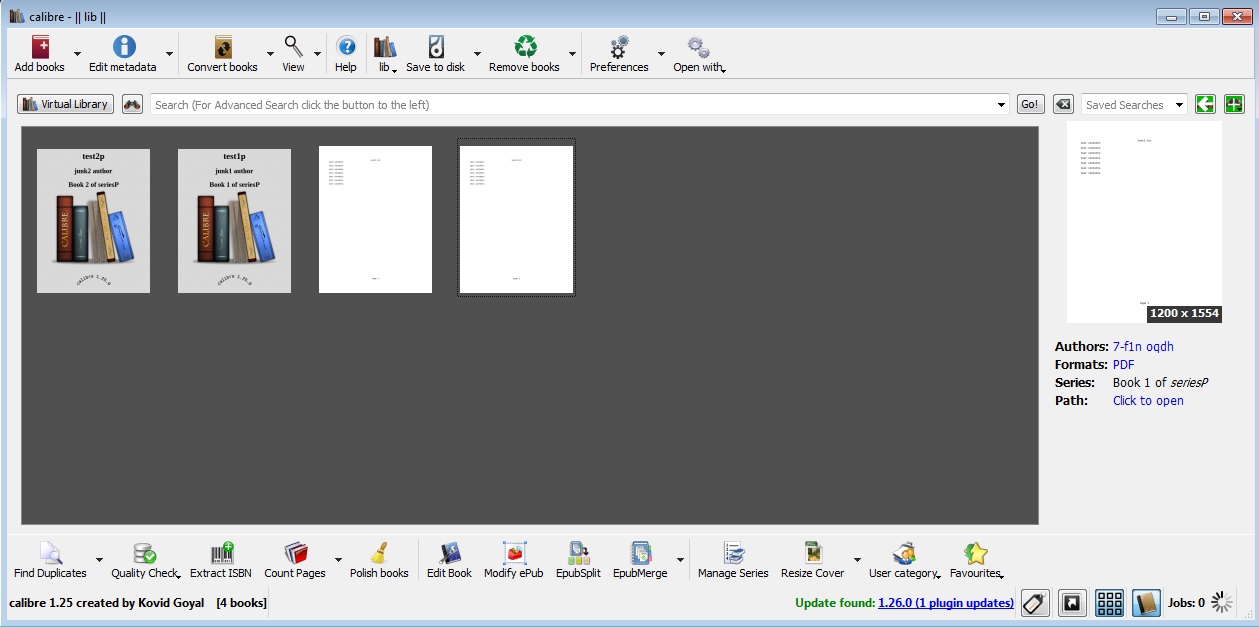Click Path 'Click to open' link
The height and width of the screenshot is (627, 1259).
click(1148, 401)
